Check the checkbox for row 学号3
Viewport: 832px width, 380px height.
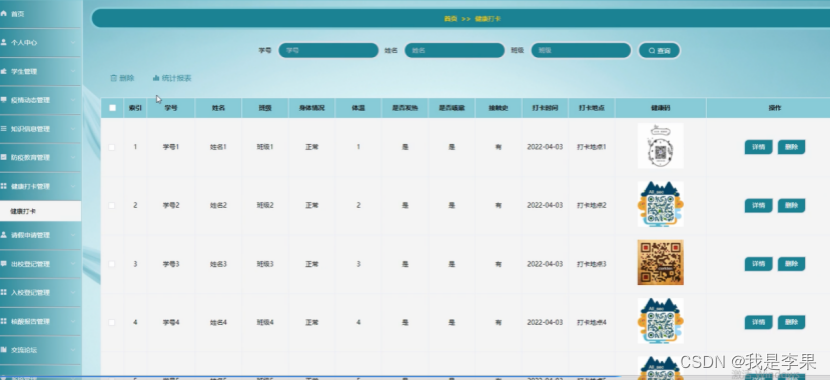pos(112,264)
